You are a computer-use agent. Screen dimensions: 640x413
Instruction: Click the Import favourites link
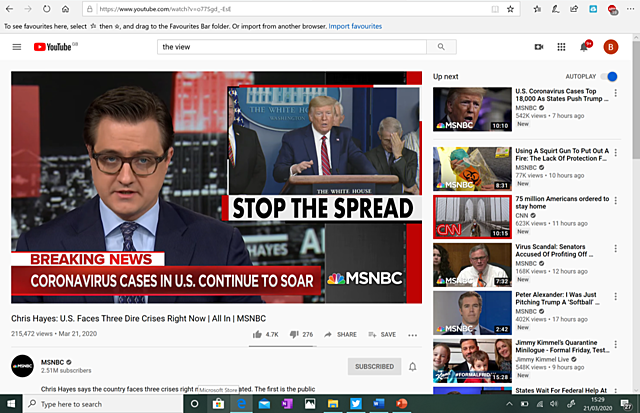point(355,26)
